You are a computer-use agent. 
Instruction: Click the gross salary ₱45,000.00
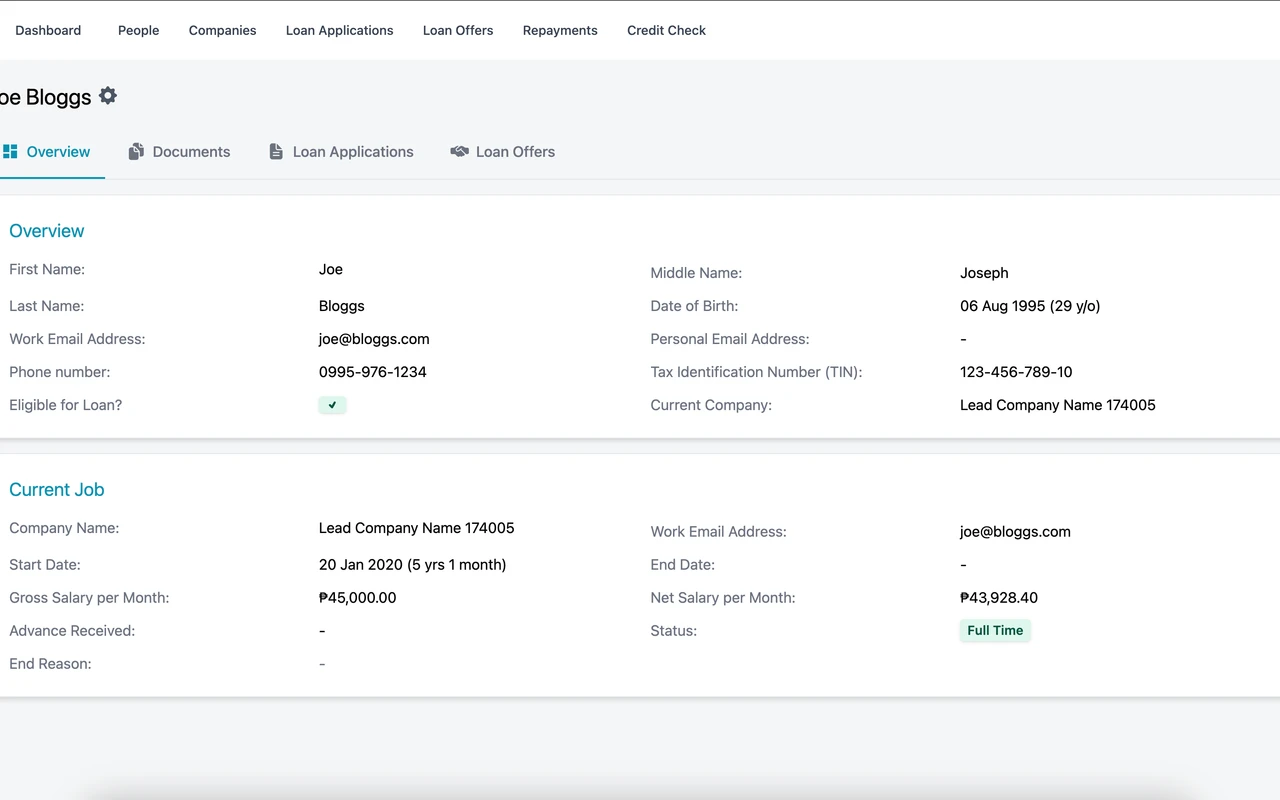(358, 598)
